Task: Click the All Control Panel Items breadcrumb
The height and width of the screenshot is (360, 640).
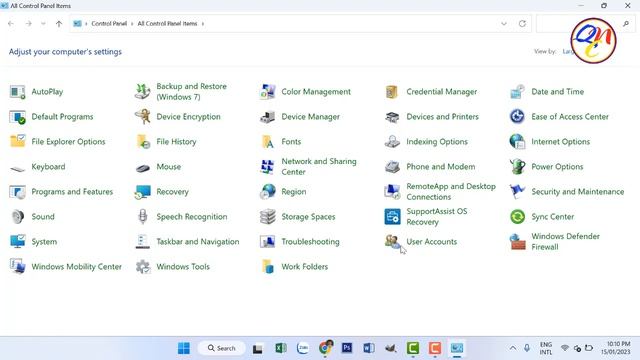Action: click(167, 24)
